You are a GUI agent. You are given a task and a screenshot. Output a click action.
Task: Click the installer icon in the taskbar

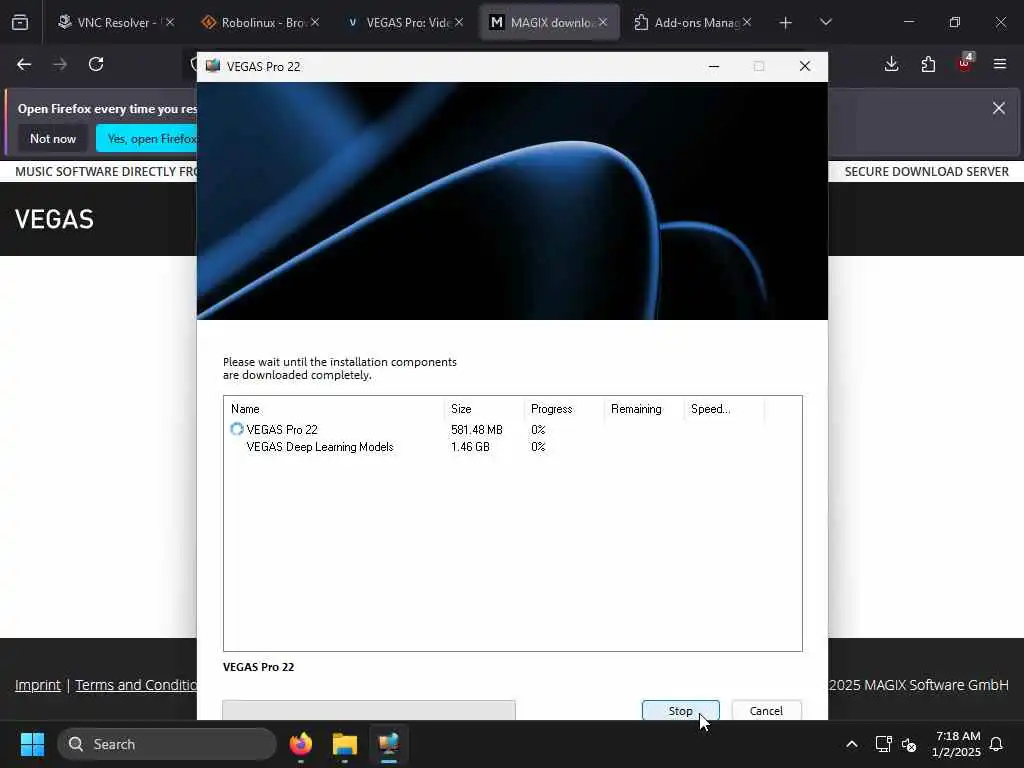click(x=389, y=744)
